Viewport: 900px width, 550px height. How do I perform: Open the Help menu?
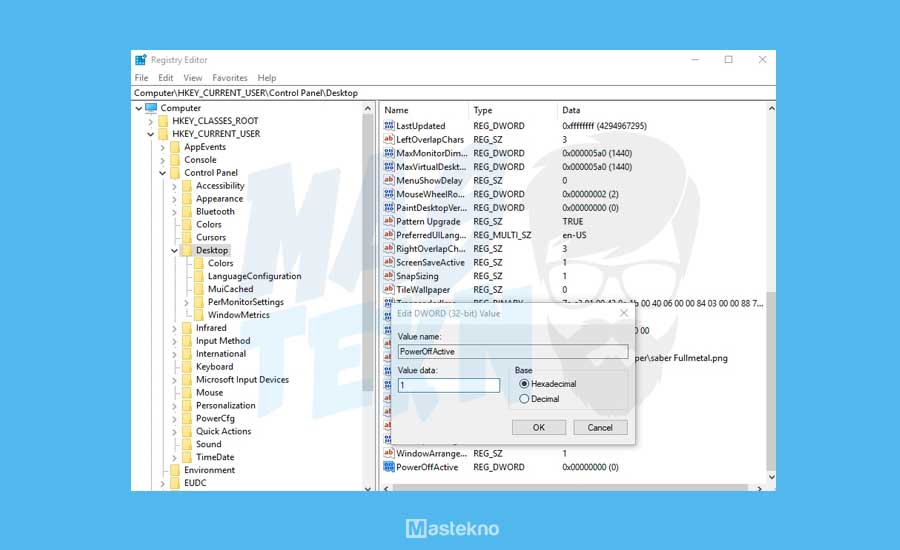click(x=266, y=78)
